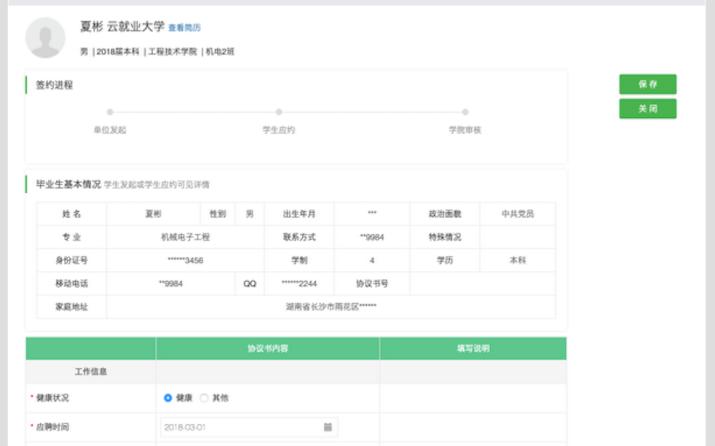Click the QQ number value cell

(299, 283)
